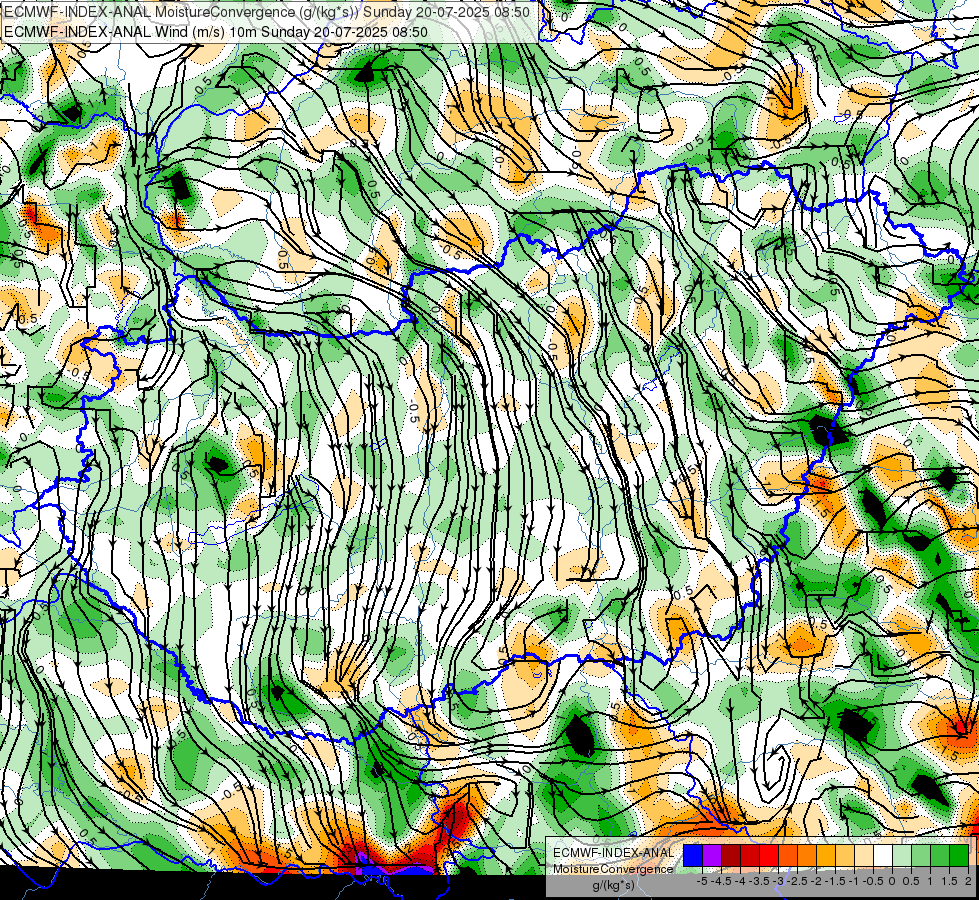Viewport: 979px width, 900px height.
Task: Click the legend swatch between -1.5 and -1
Action: click(845, 856)
